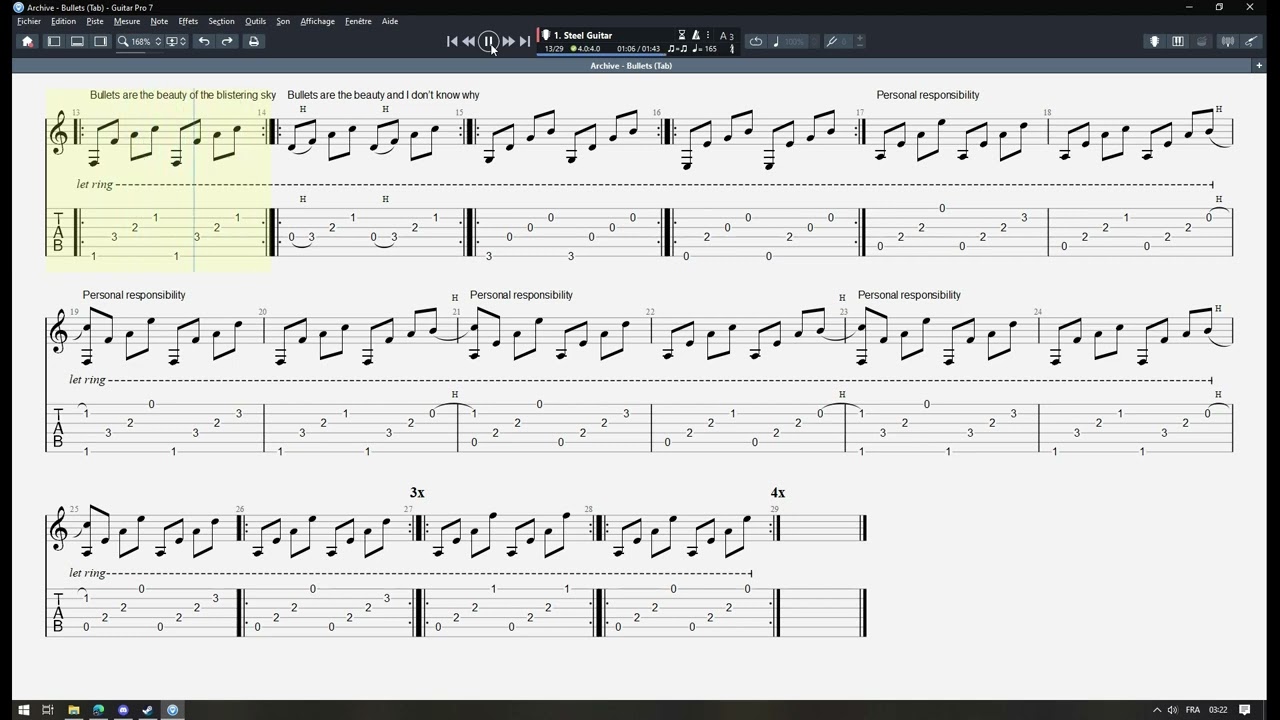Toggle the count-in hourglass icon
This screenshot has width=1280, height=720.
pyautogui.click(x=682, y=35)
